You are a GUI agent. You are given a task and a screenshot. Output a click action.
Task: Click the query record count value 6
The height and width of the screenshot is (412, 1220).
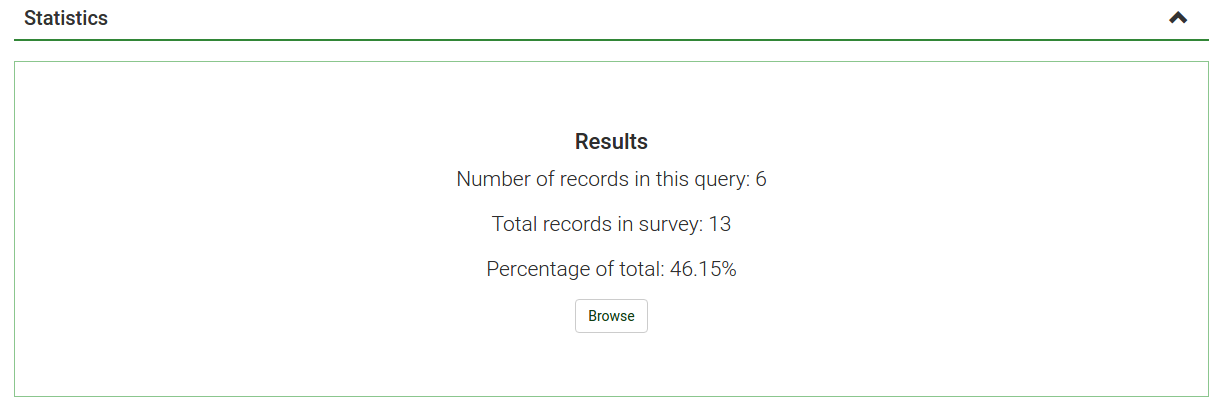pyautogui.click(x=761, y=180)
